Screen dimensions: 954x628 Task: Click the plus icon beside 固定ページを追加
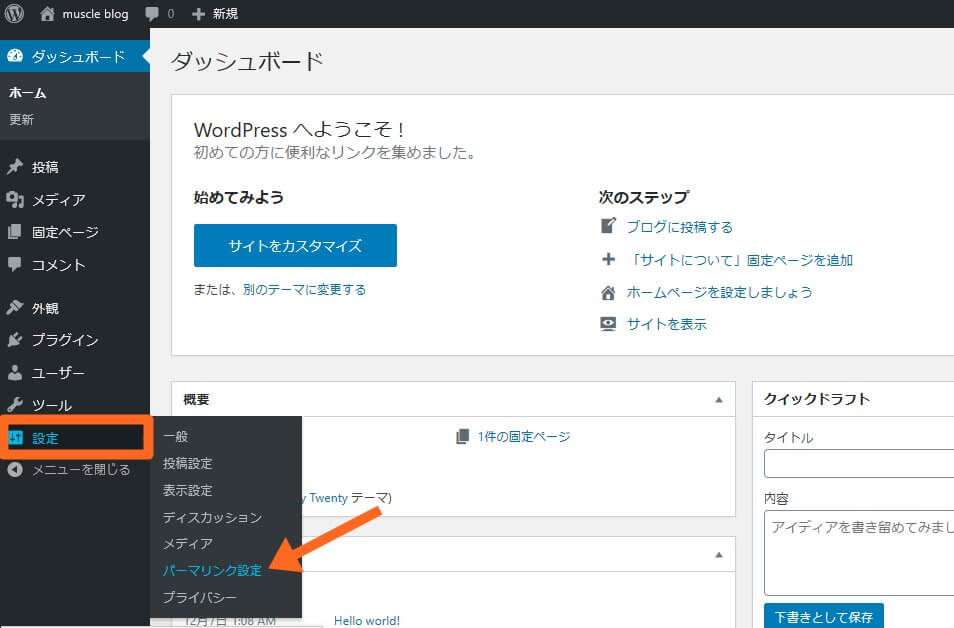click(x=608, y=259)
